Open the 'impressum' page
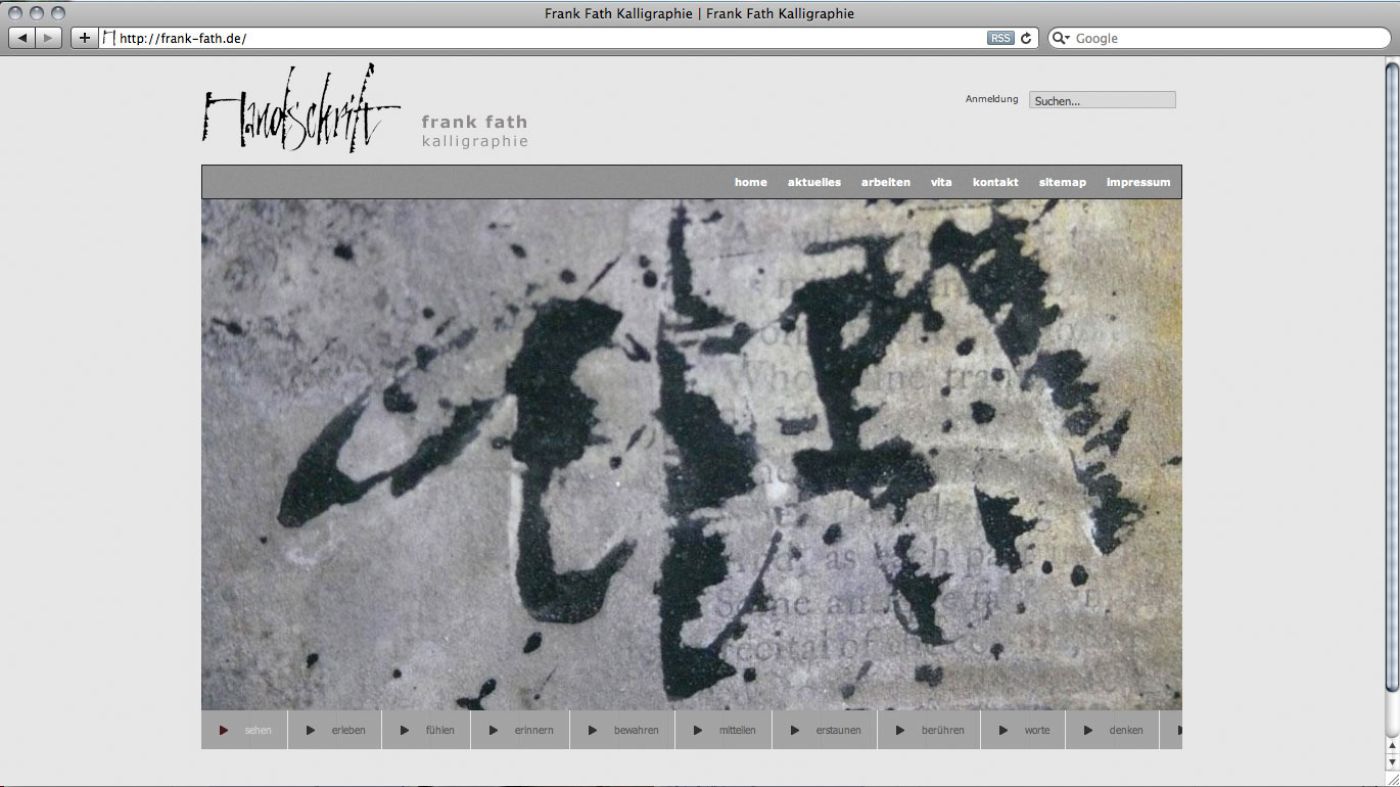The width and height of the screenshot is (1400, 787). point(1138,182)
